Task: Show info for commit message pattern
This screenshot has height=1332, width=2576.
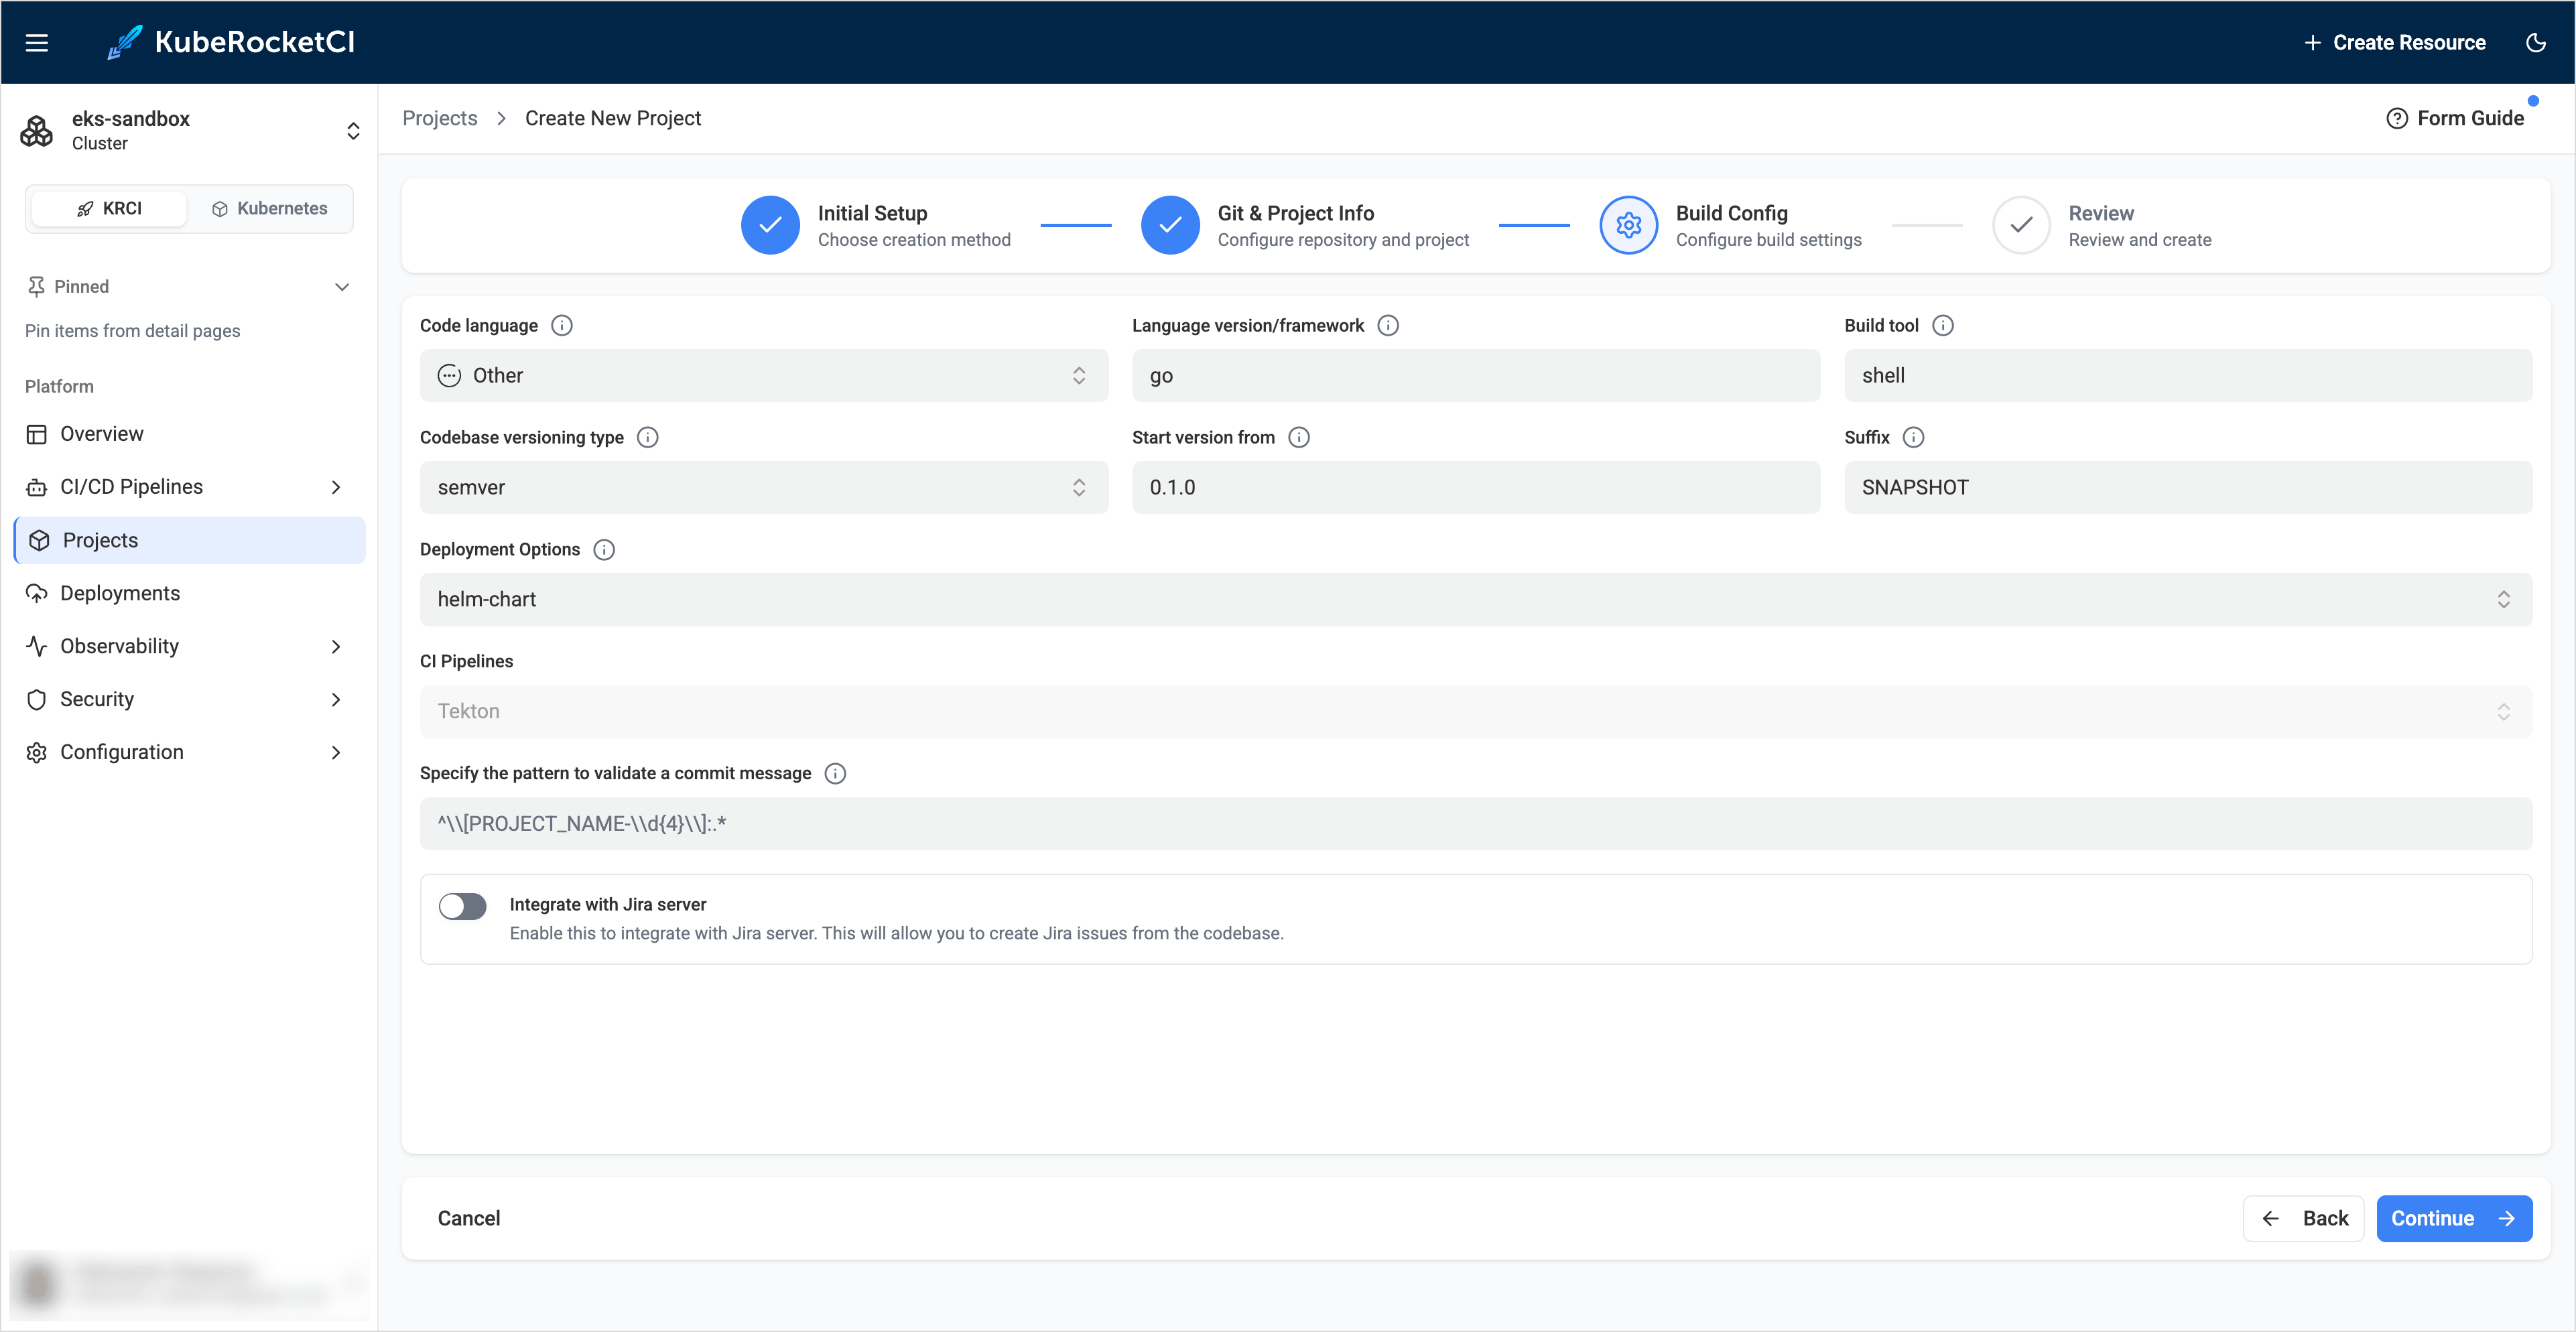Action: click(x=835, y=773)
